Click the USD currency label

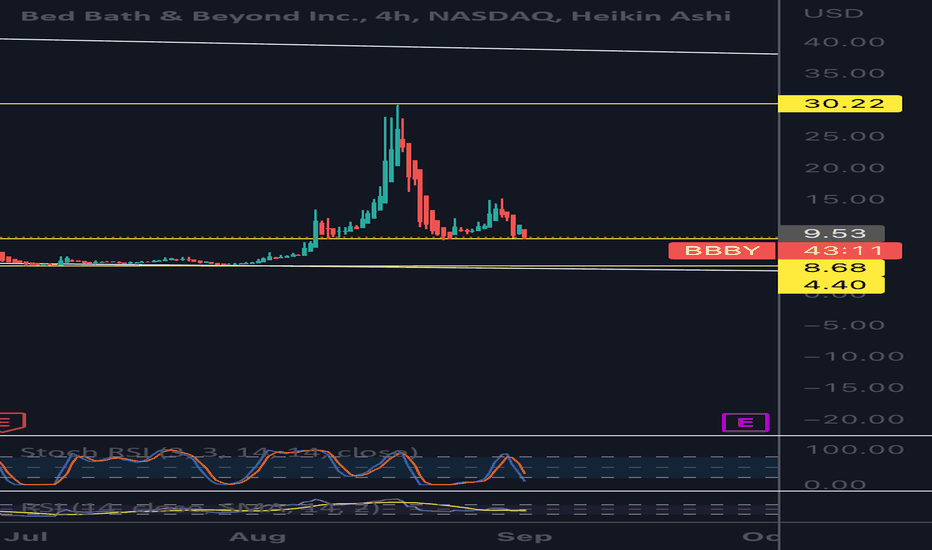pyautogui.click(x=833, y=13)
